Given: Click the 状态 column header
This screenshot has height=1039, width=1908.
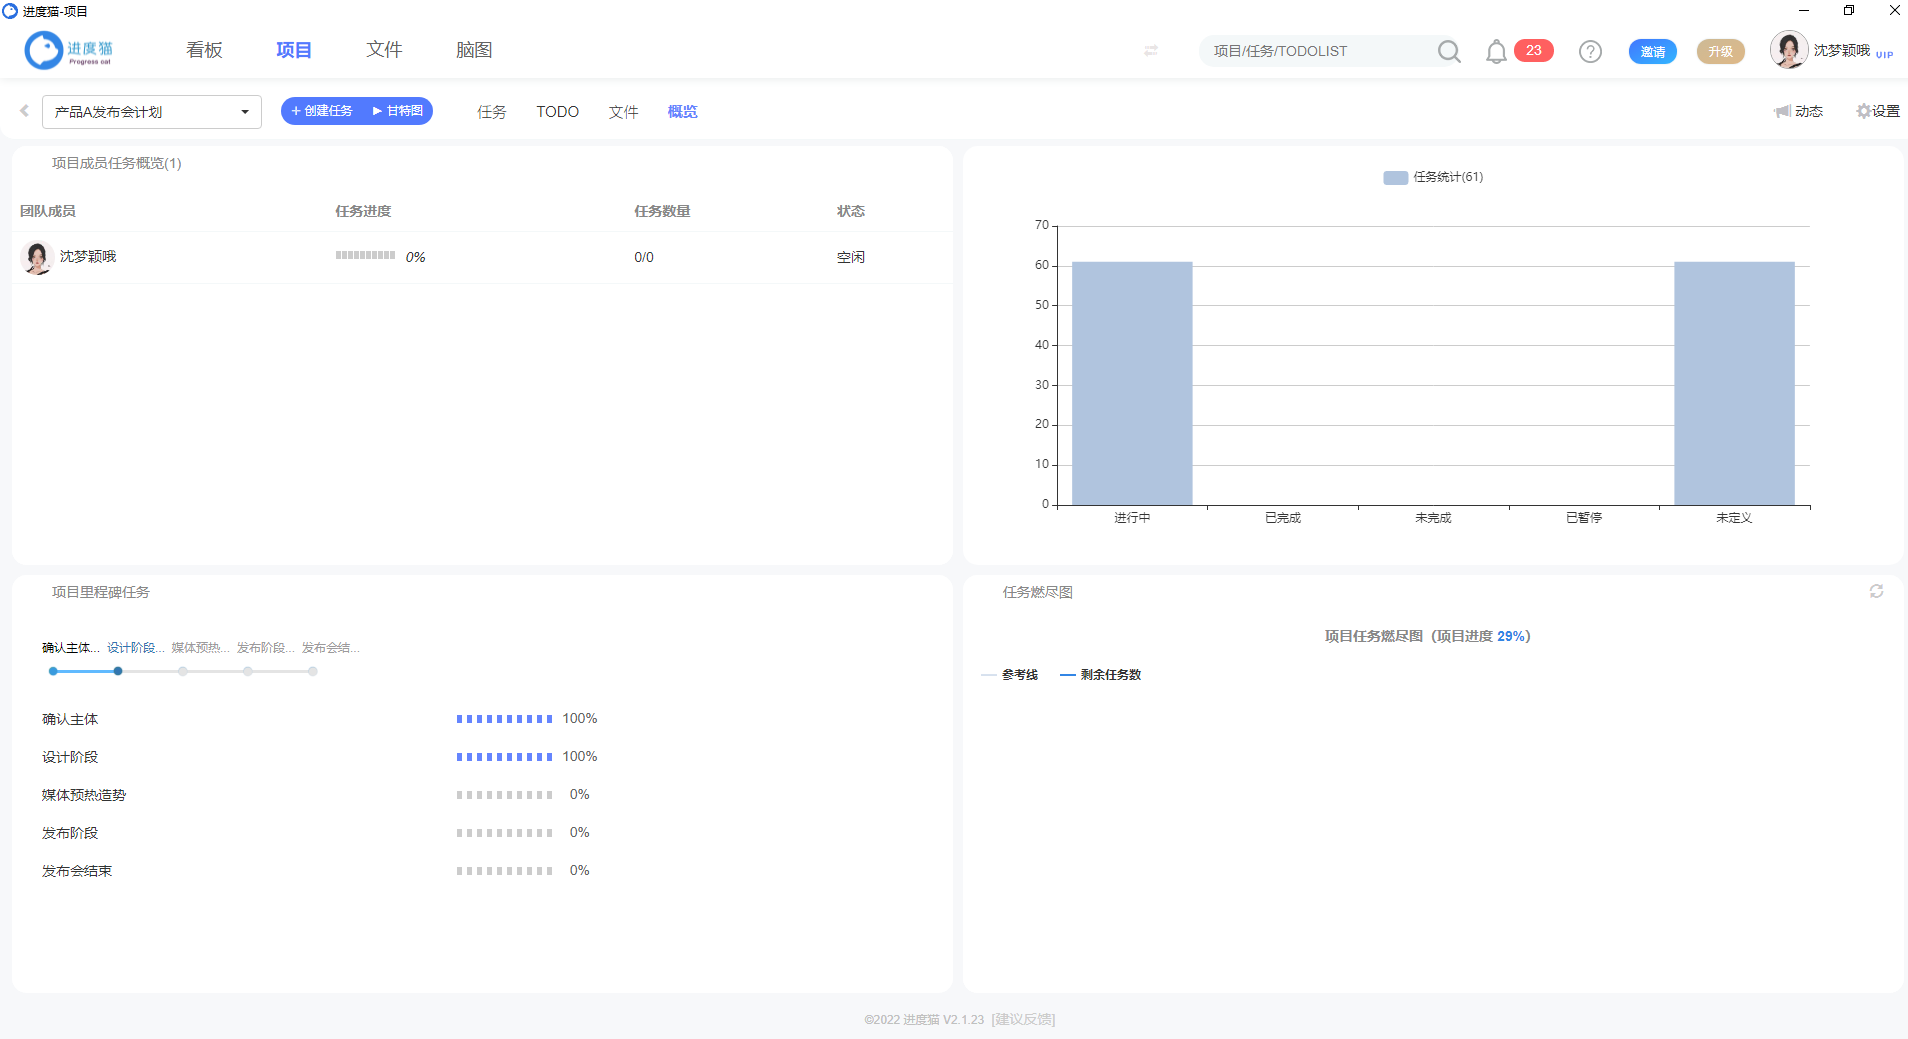Looking at the screenshot, I should 851,211.
